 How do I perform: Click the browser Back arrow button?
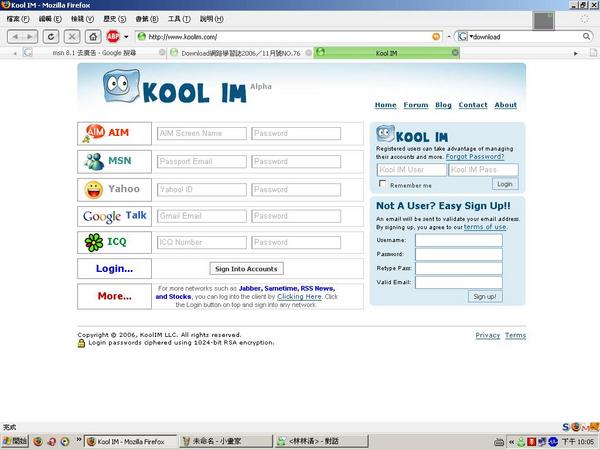[15, 37]
